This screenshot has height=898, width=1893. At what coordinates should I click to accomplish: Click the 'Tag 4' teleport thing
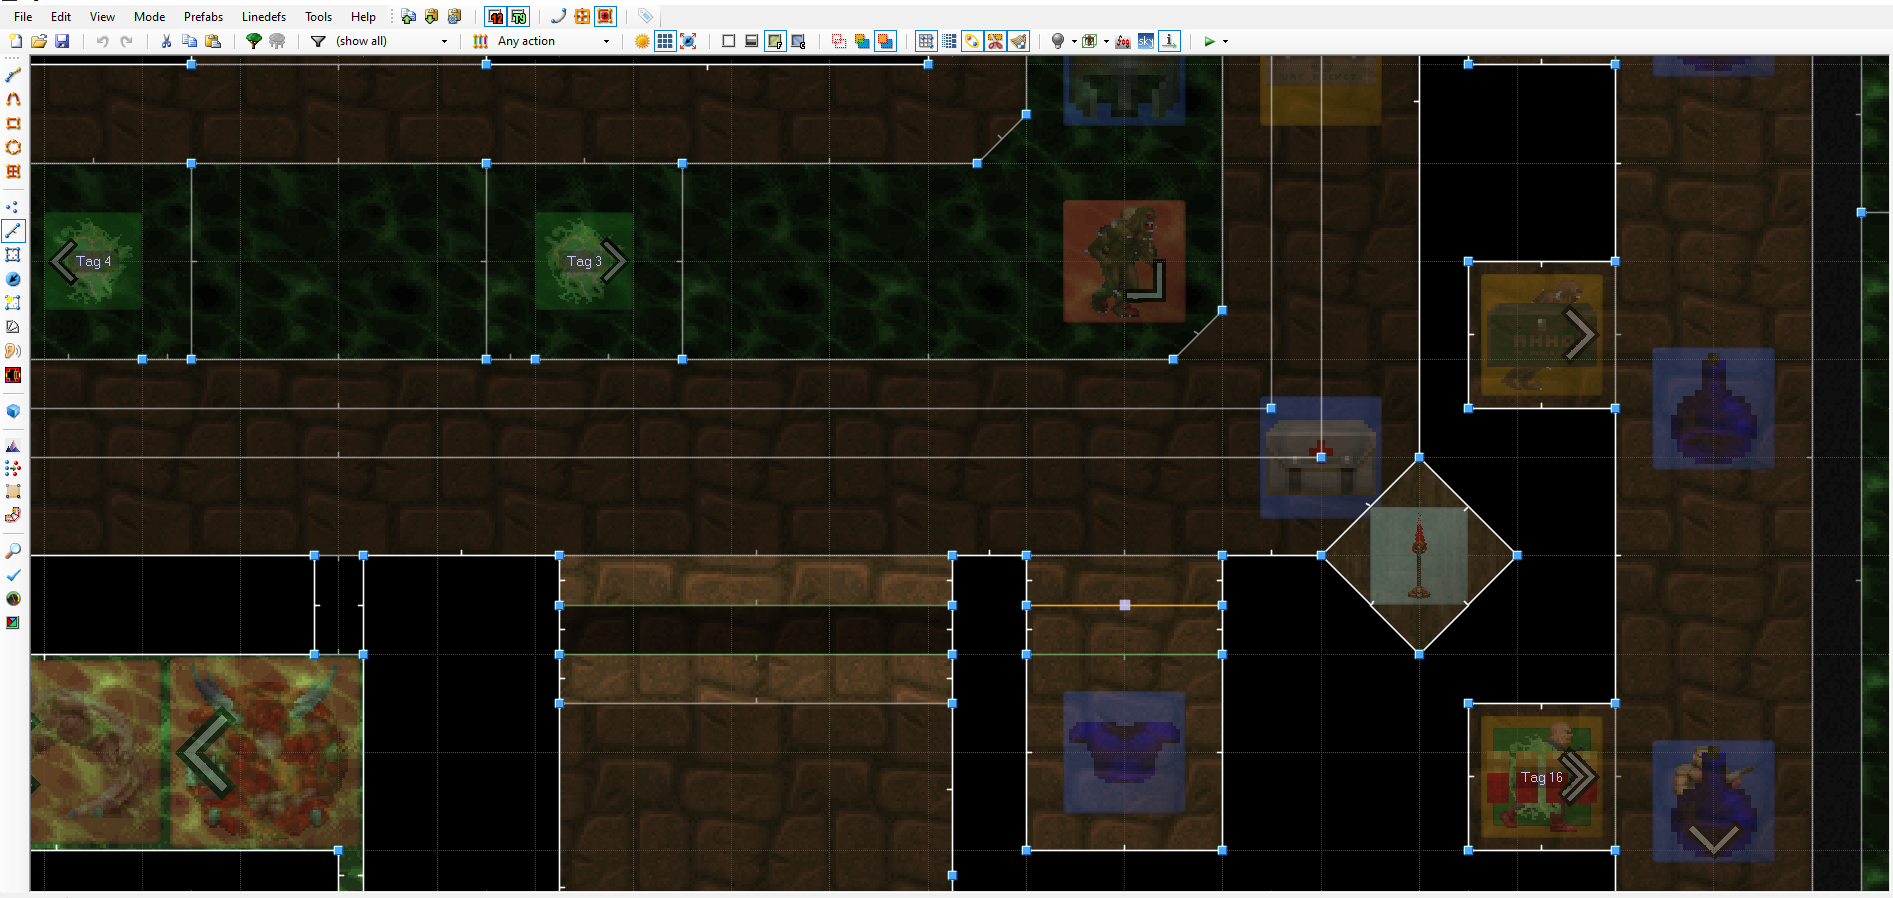tap(93, 261)
